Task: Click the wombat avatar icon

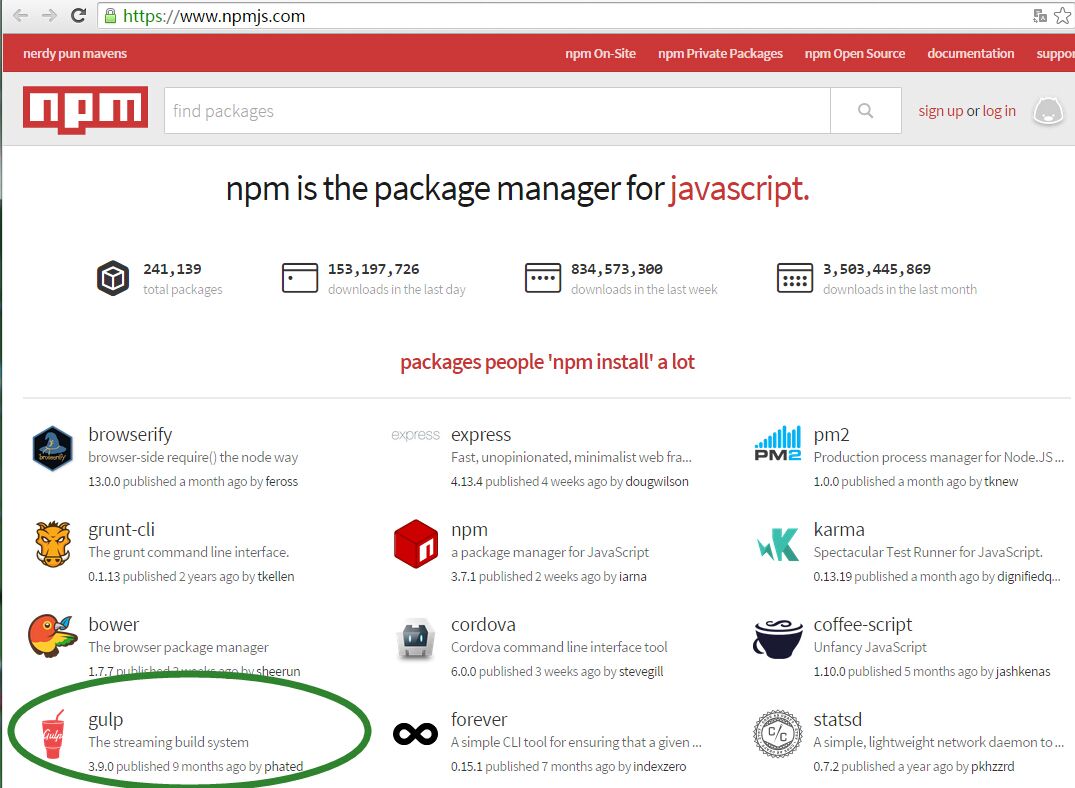Action: tap(1048, 110)
